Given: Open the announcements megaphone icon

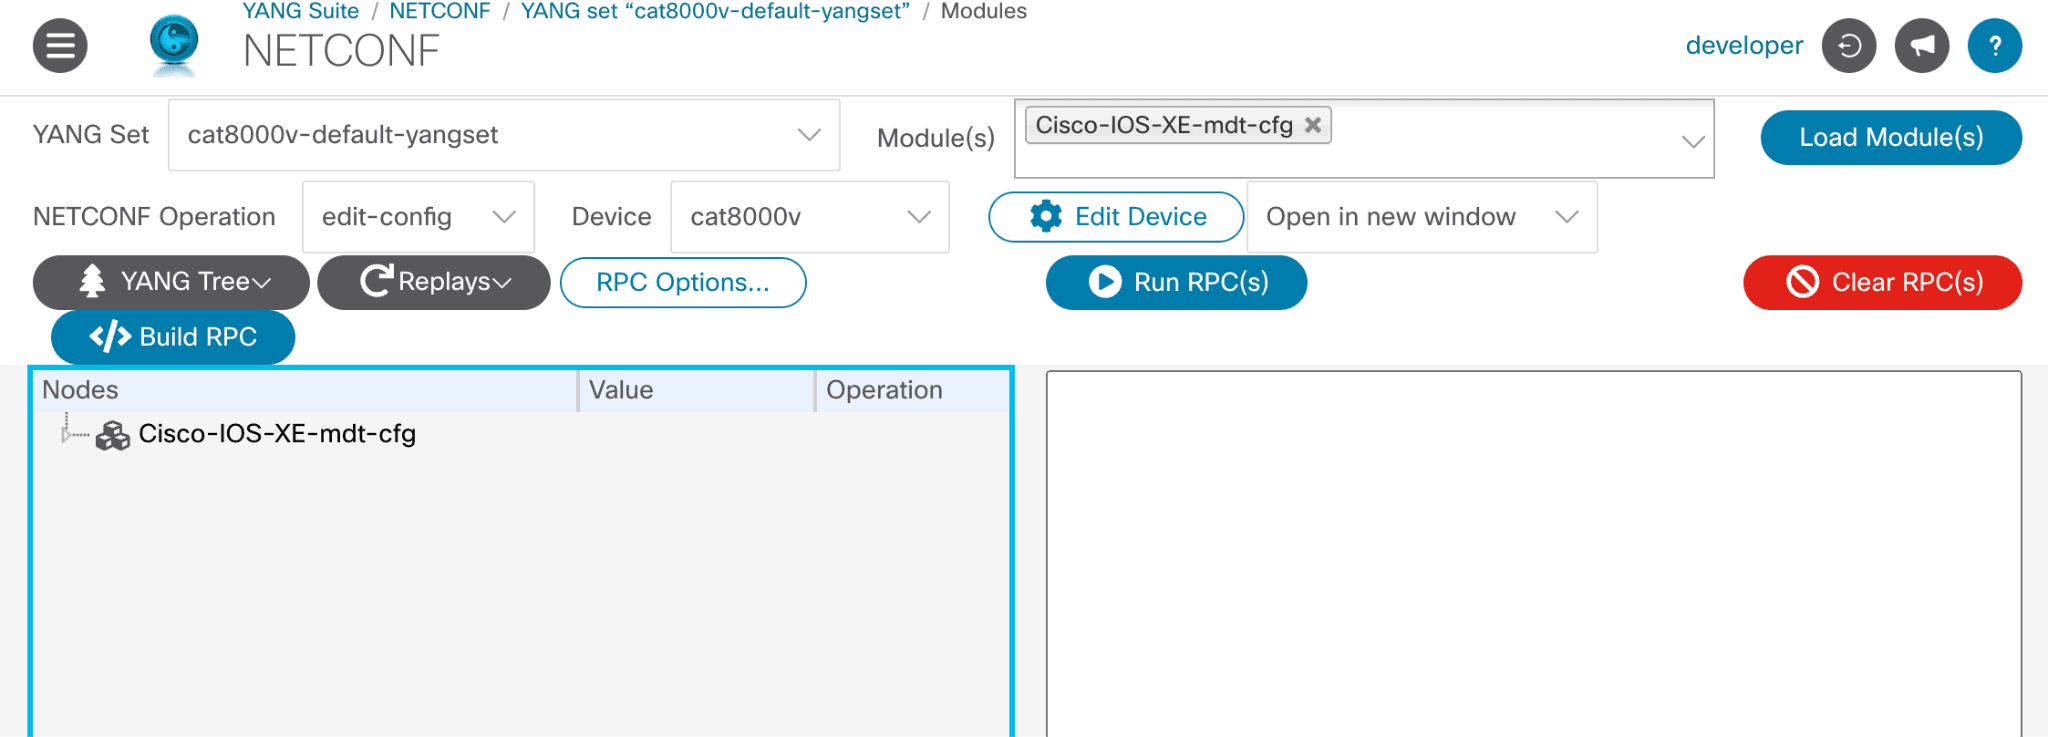Looking at the screenshot, I should tap(1921, 46).
